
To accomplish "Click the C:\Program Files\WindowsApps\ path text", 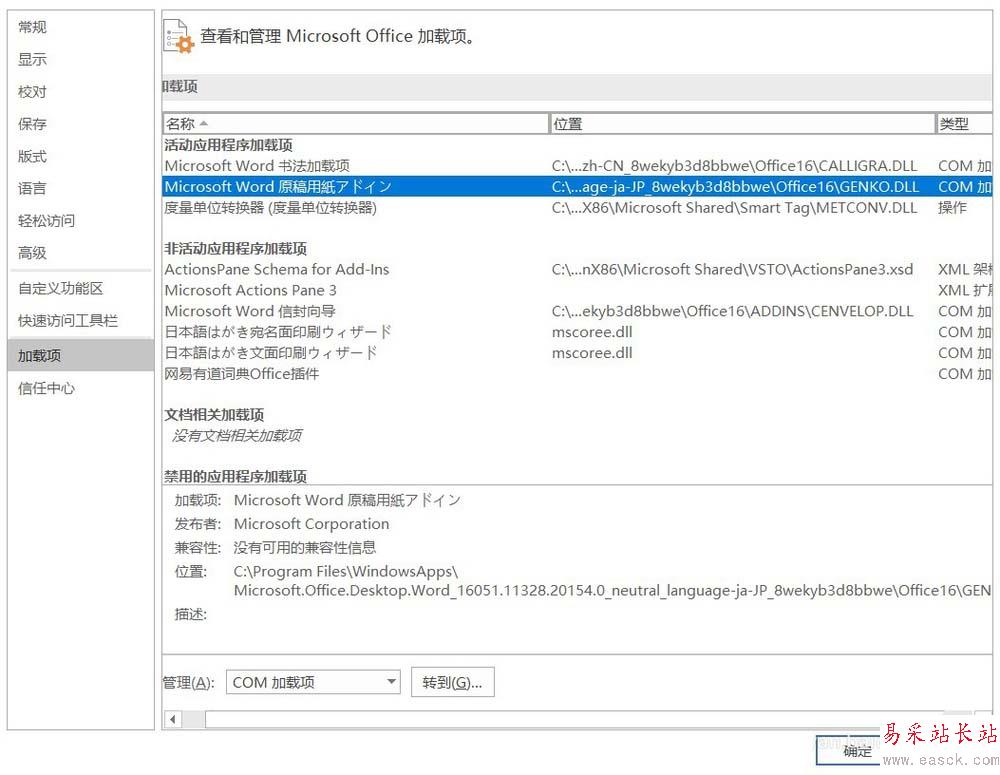I will point(346,571).
